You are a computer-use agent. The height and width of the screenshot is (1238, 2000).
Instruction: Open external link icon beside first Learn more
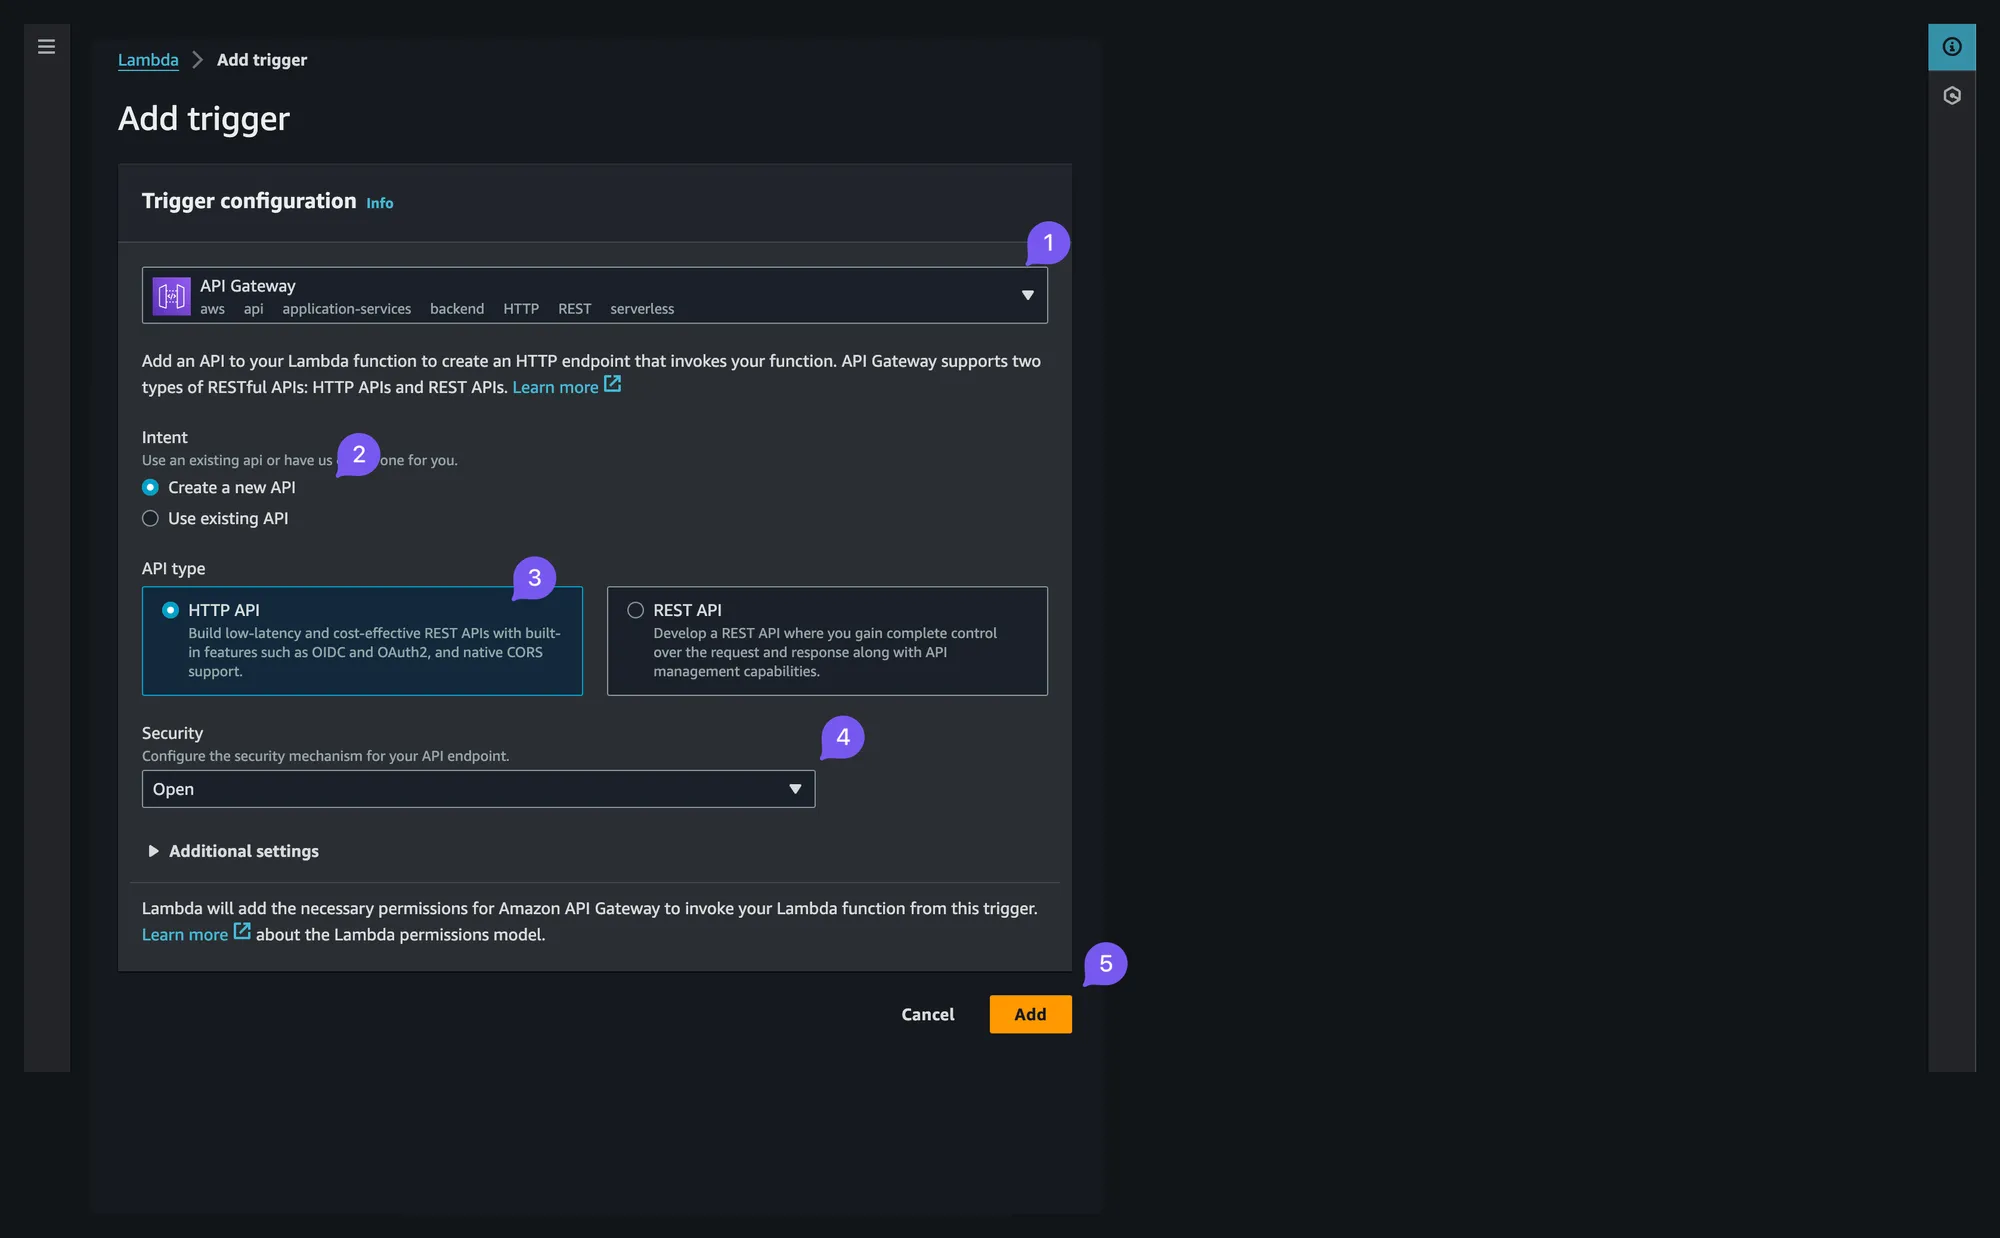click(x=613, y=385)
